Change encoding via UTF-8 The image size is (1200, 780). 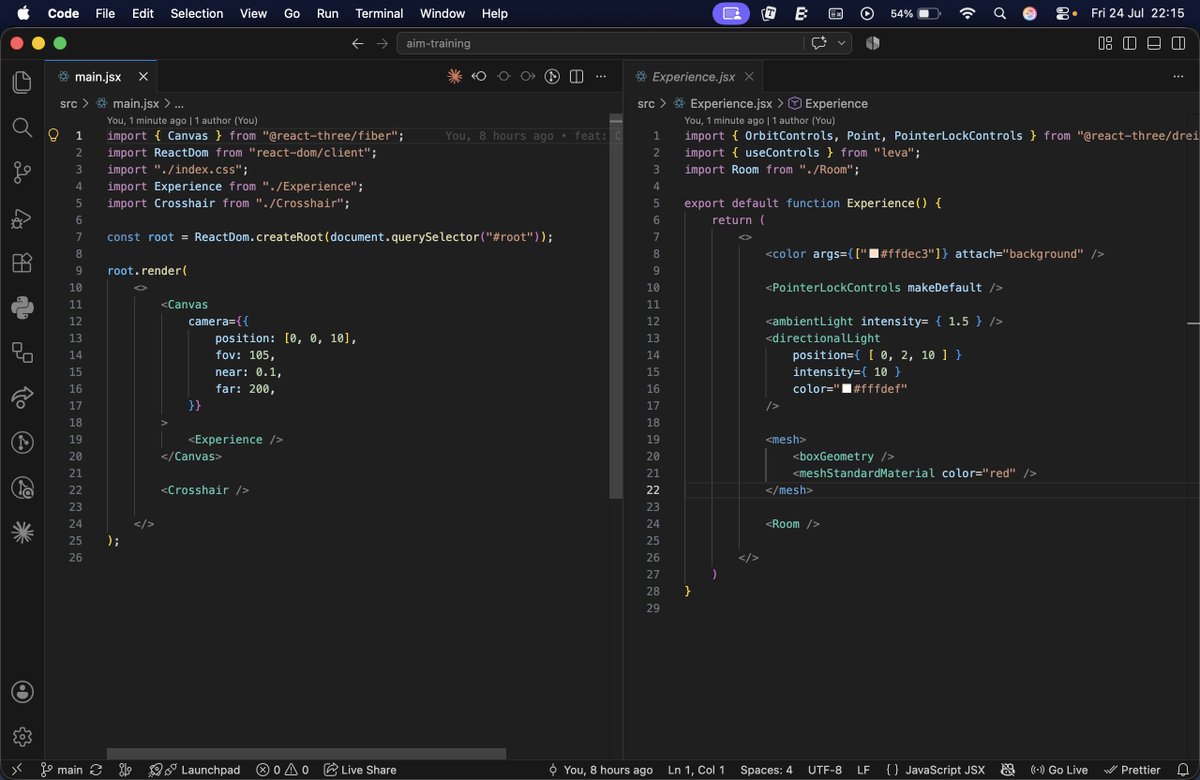[x=826, y=770]
